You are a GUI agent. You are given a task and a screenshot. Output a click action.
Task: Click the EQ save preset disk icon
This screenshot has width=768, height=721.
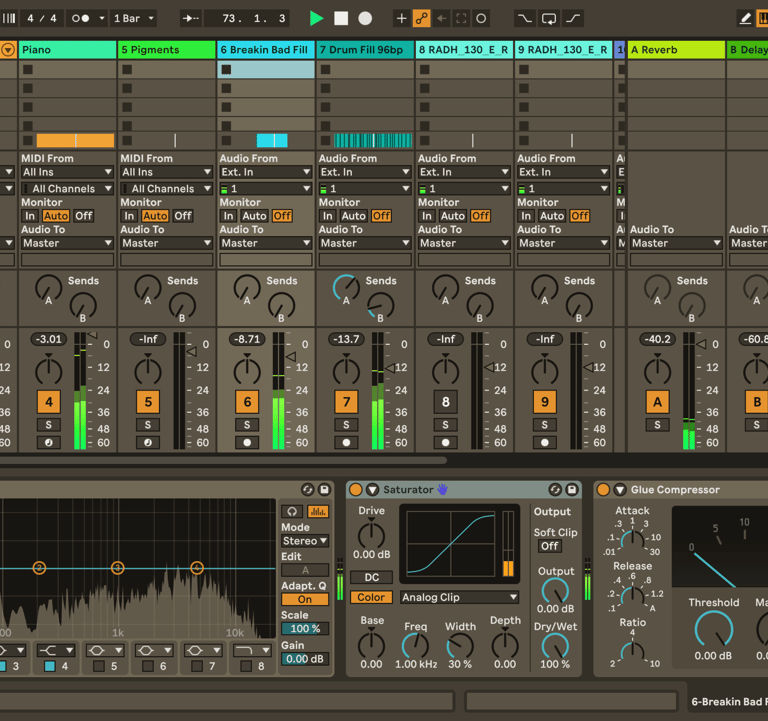[324, 489]
